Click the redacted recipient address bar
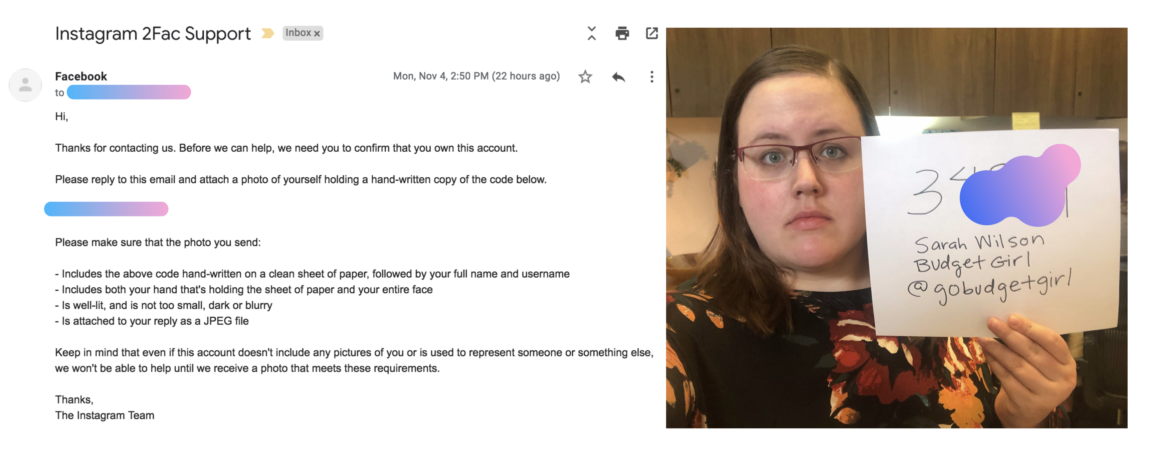1160x455 pixels. [129, 92]
